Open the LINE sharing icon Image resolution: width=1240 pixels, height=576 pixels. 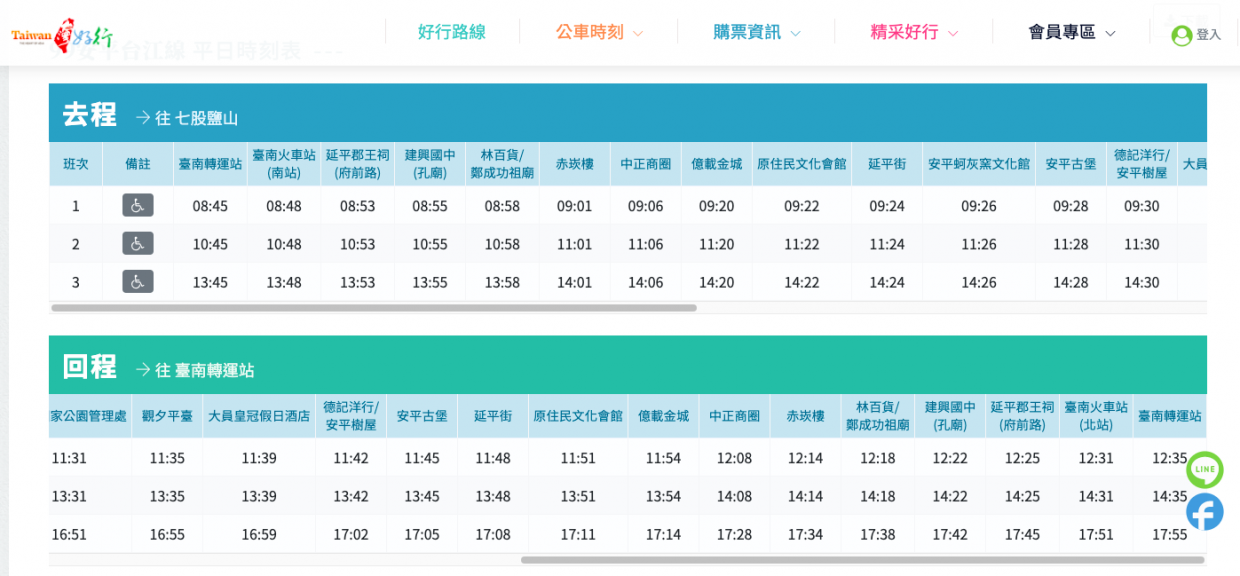(x=1204, y=470)
